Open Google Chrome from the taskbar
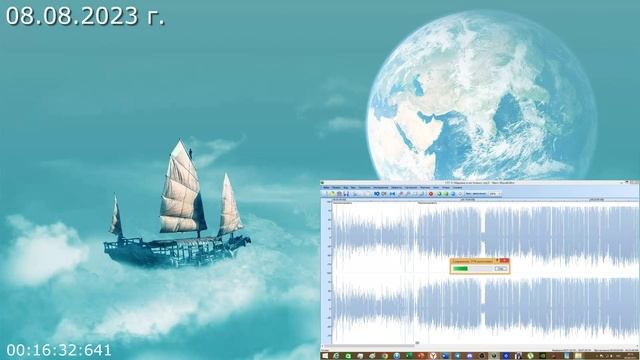Image resolution: width=640 pixels, height=360 pixels. (x=385, y=356)
